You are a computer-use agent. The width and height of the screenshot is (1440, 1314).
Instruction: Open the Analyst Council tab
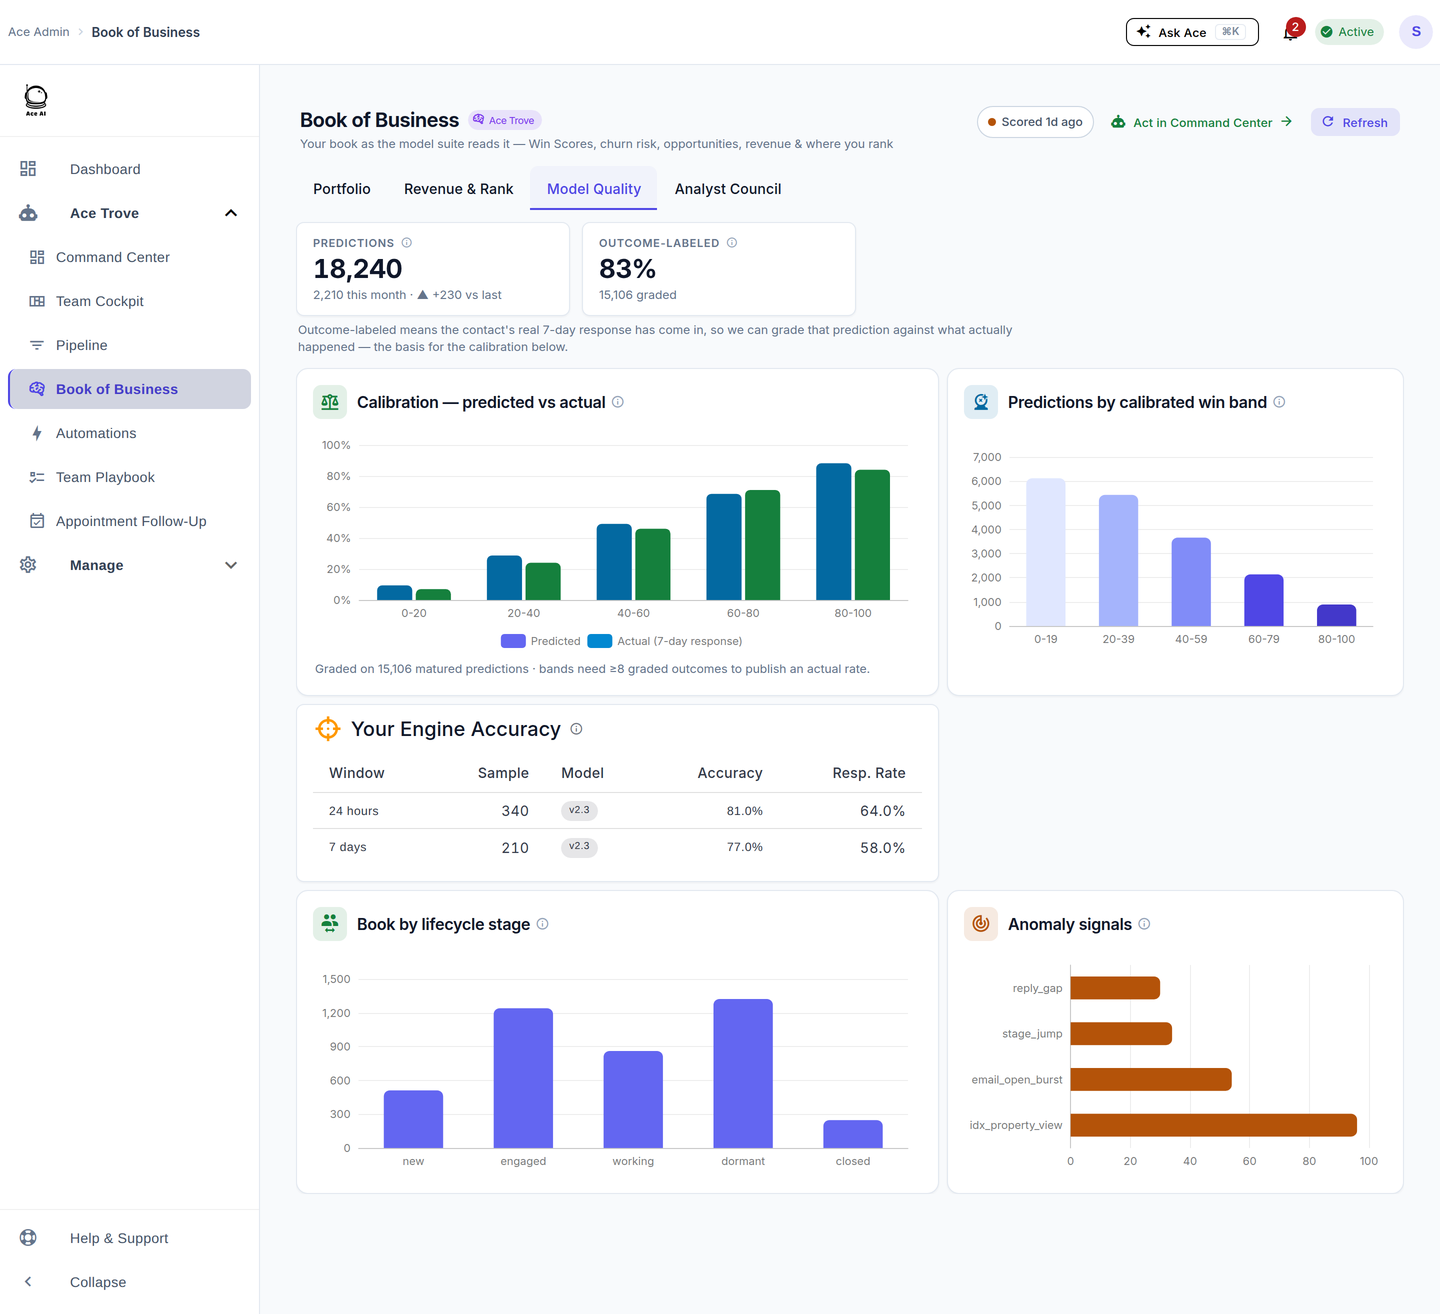[728, 189]
